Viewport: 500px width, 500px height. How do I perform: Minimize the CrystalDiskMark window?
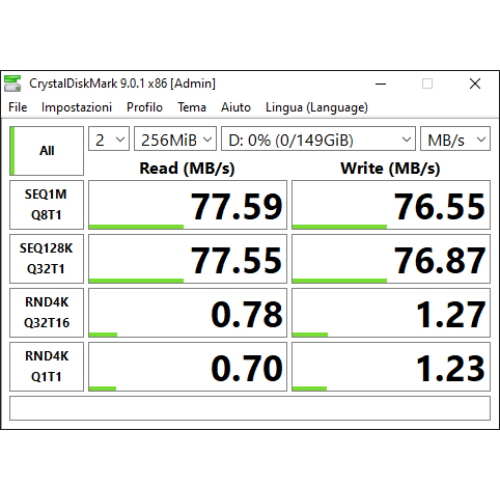click(380, 84)
